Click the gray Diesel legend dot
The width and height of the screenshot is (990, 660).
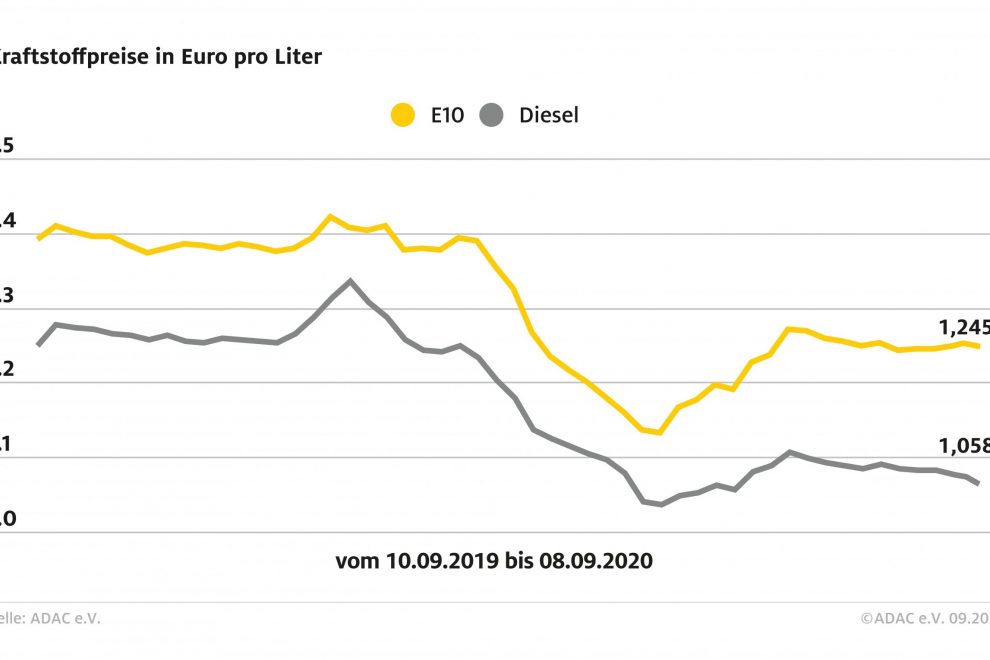click(x=491, y=115)
